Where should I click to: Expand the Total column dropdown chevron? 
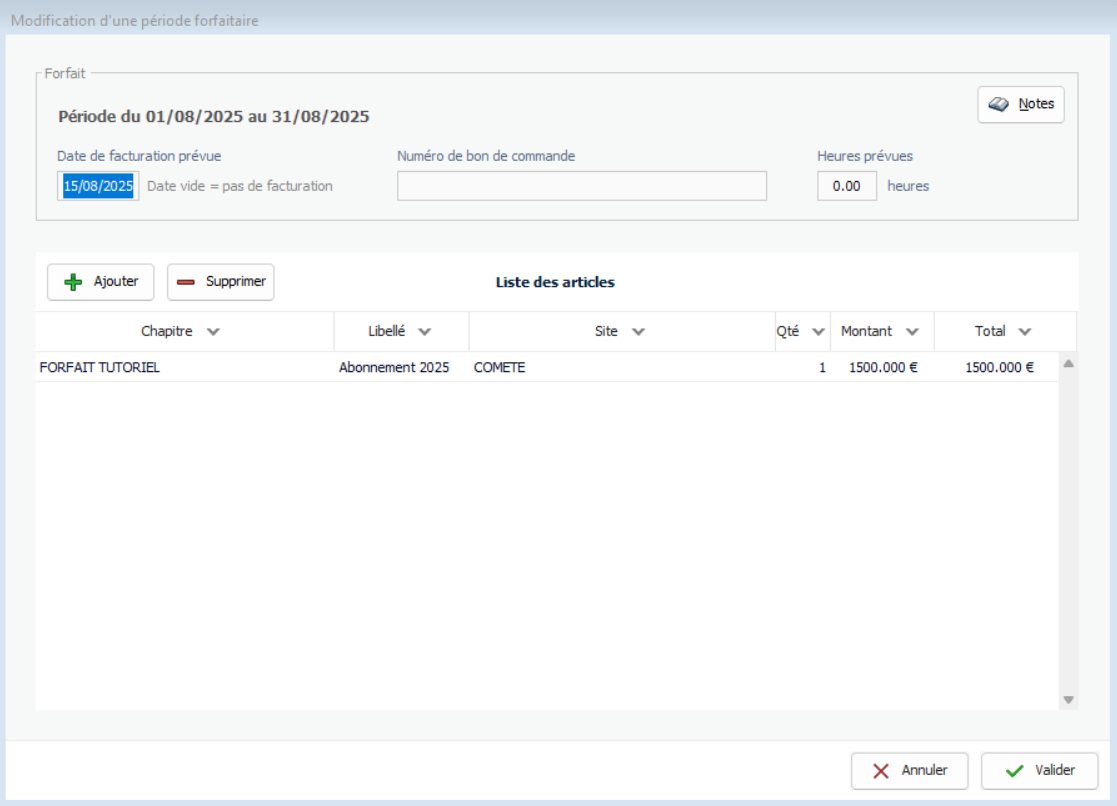tap(1025, 332)
